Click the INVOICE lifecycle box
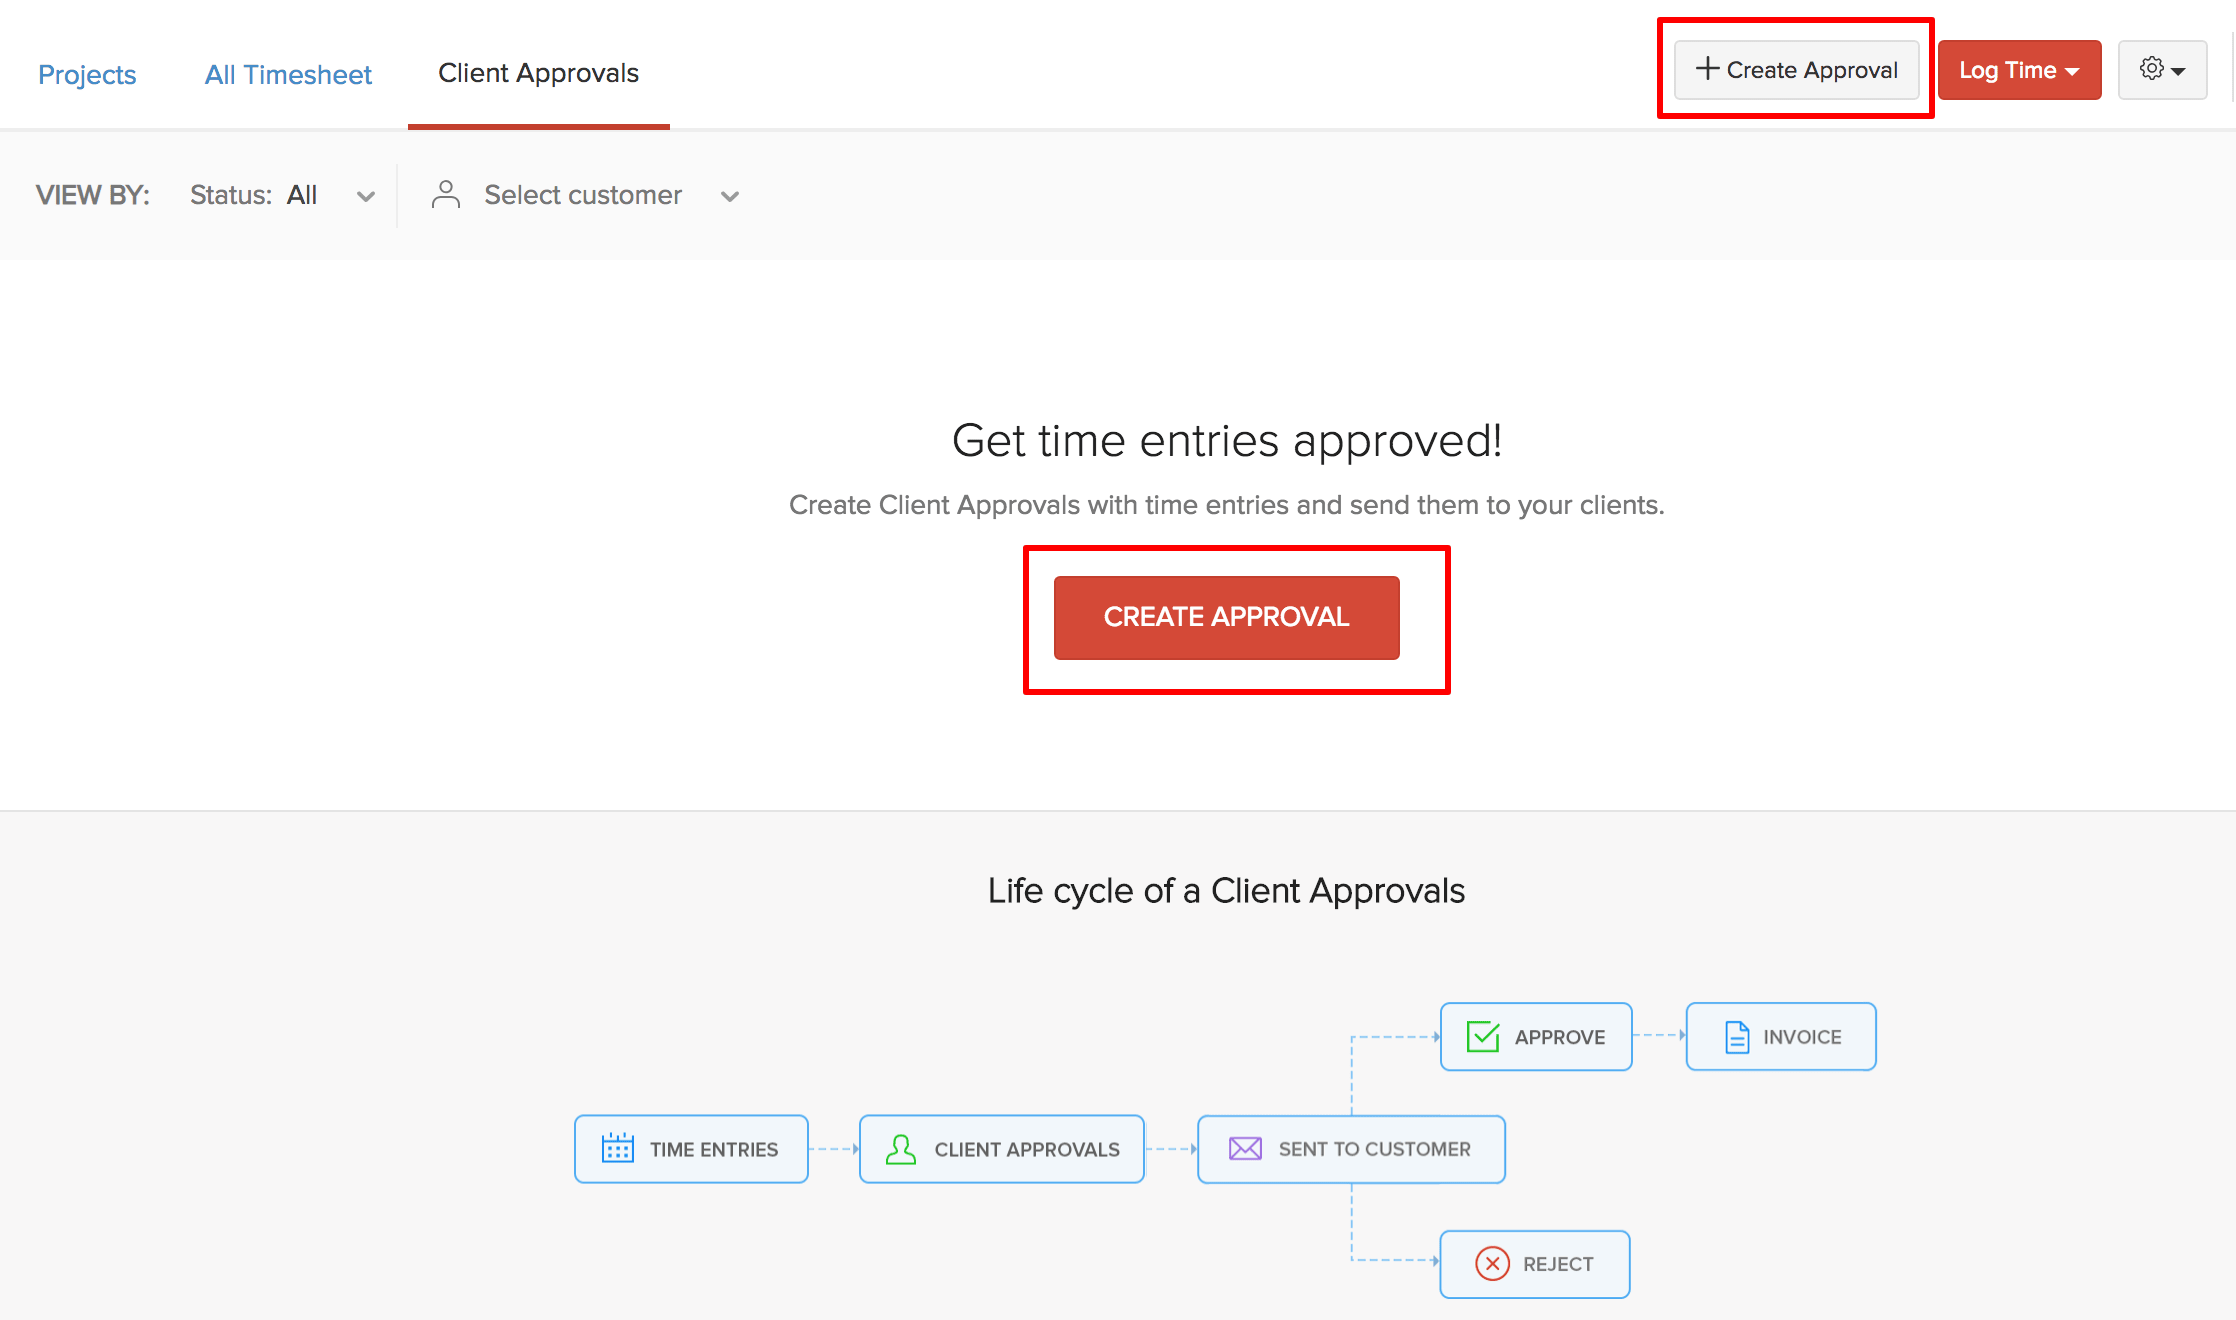Screen dimensions: 2236x1320 point(1781,1037)
